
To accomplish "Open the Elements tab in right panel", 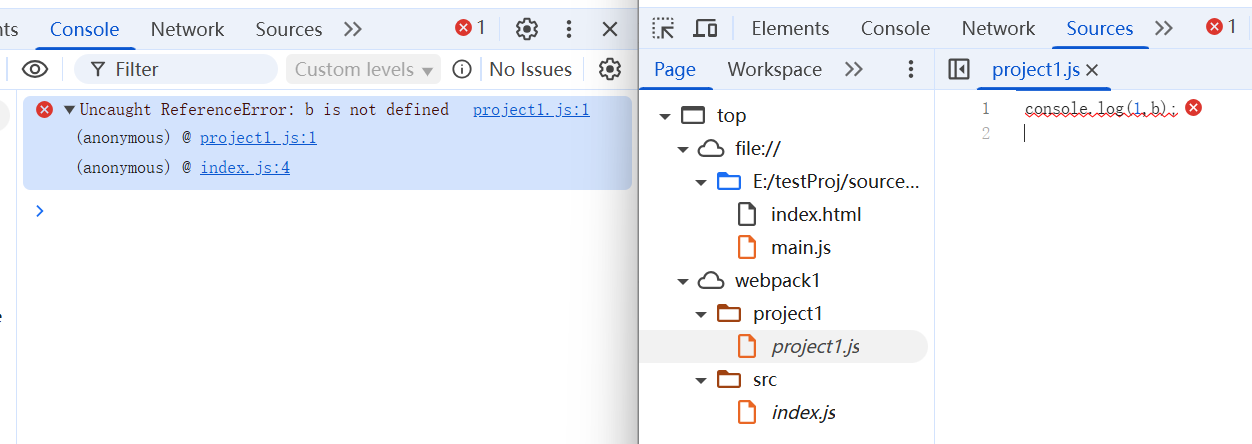I will [790, 28].
